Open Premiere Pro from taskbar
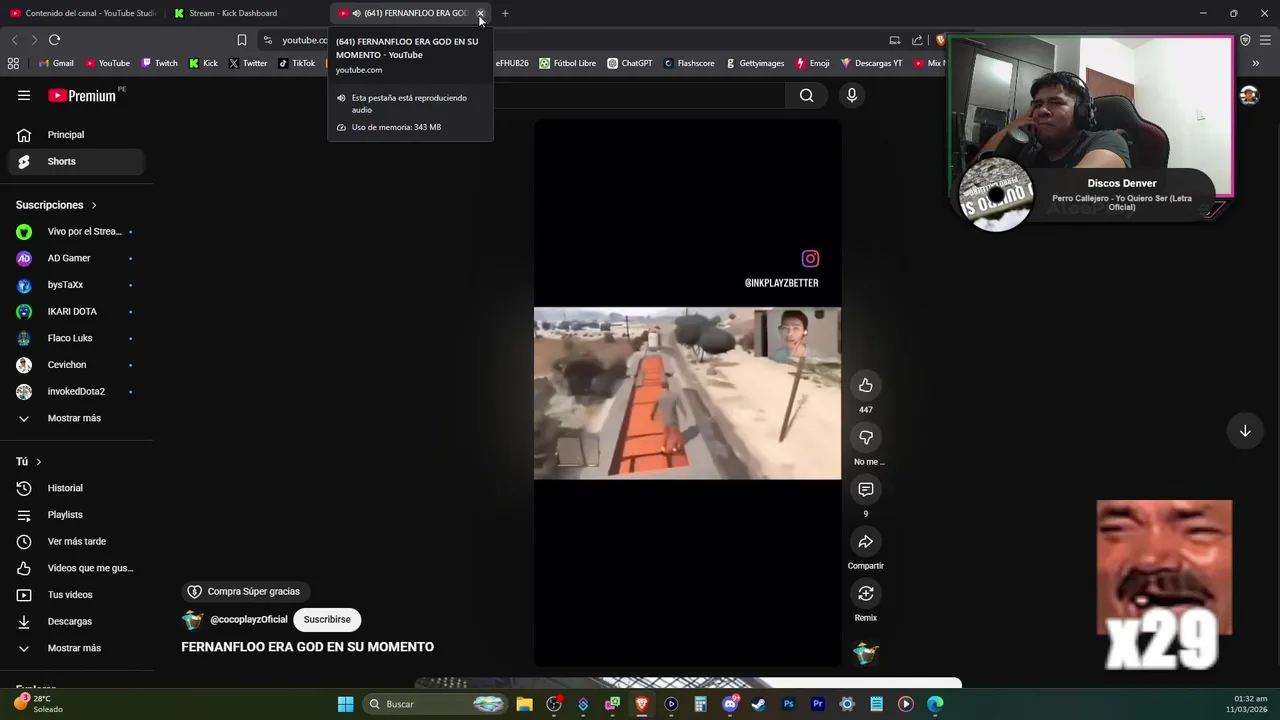The height and width of the screenshot is (720, 1280). (817, 704)
